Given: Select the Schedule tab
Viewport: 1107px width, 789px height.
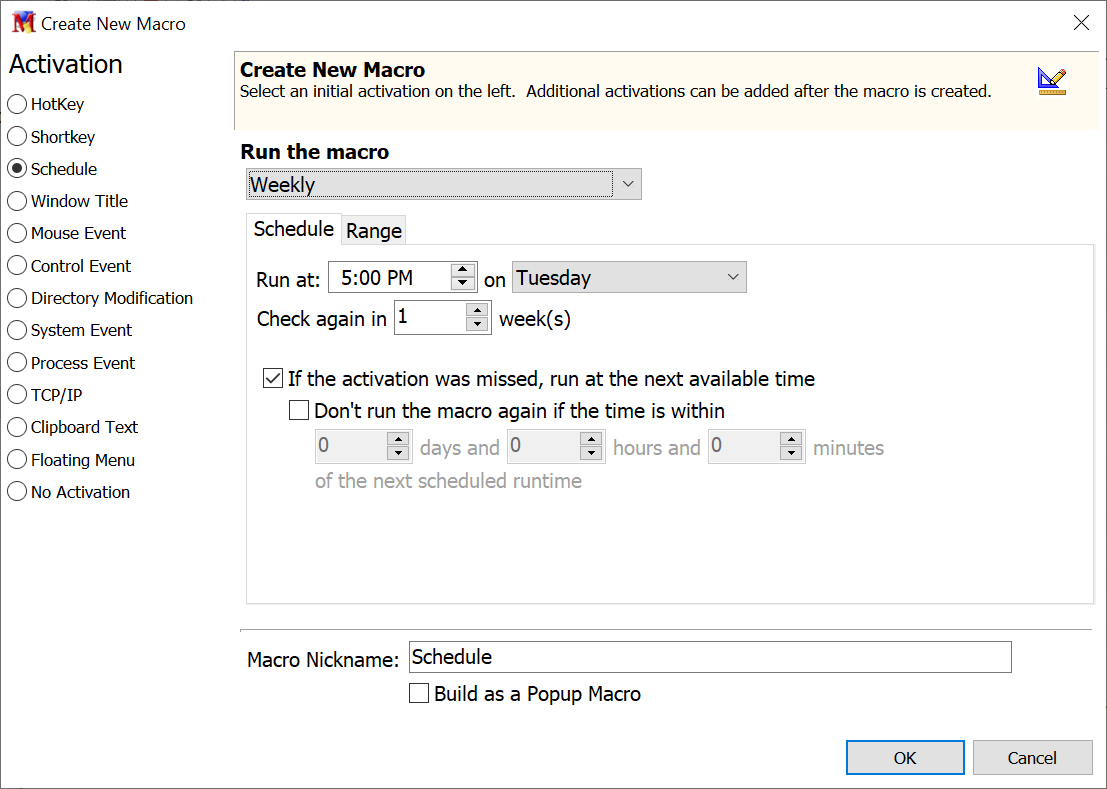Looking at the screenshot, I should [293, 229].
